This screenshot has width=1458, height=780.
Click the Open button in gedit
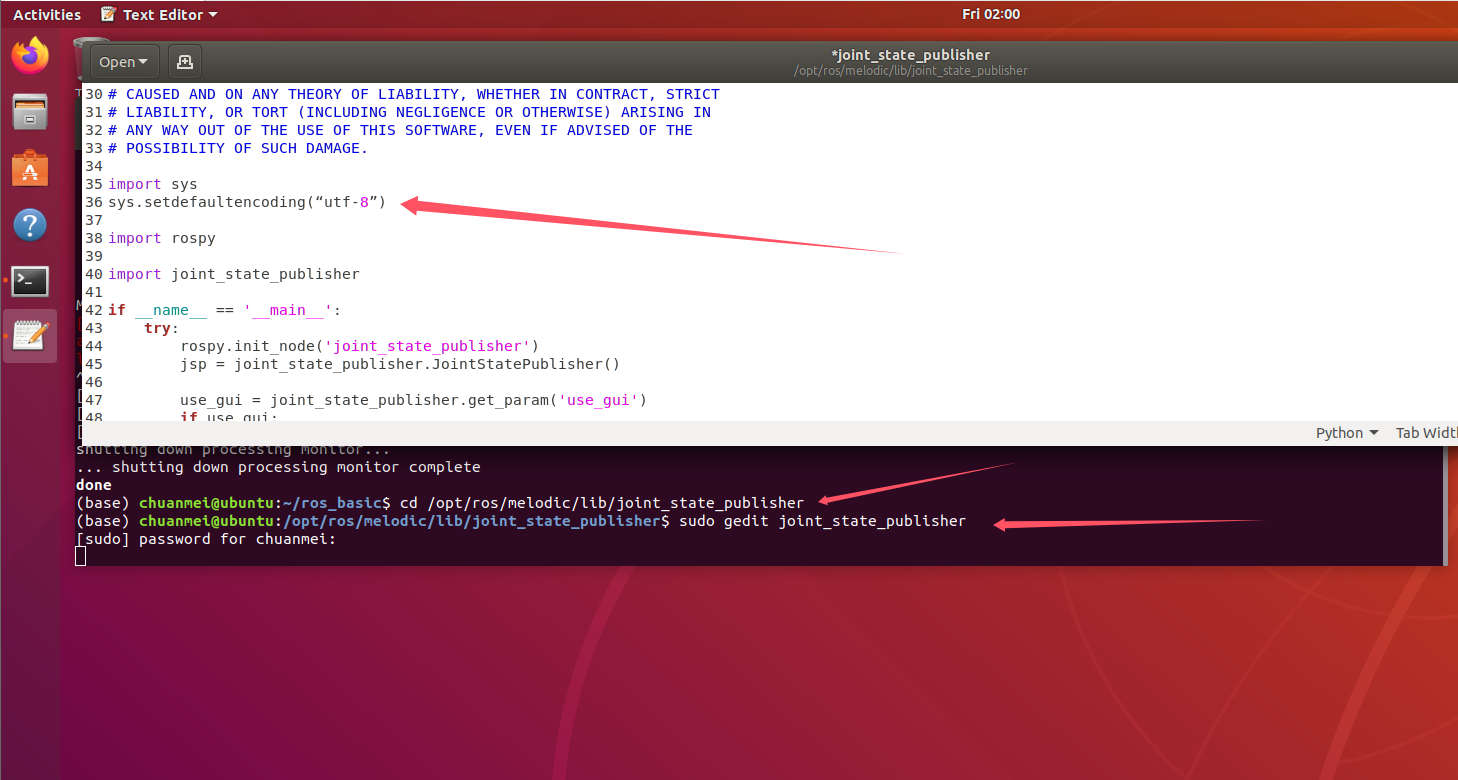tap(118, 61)
